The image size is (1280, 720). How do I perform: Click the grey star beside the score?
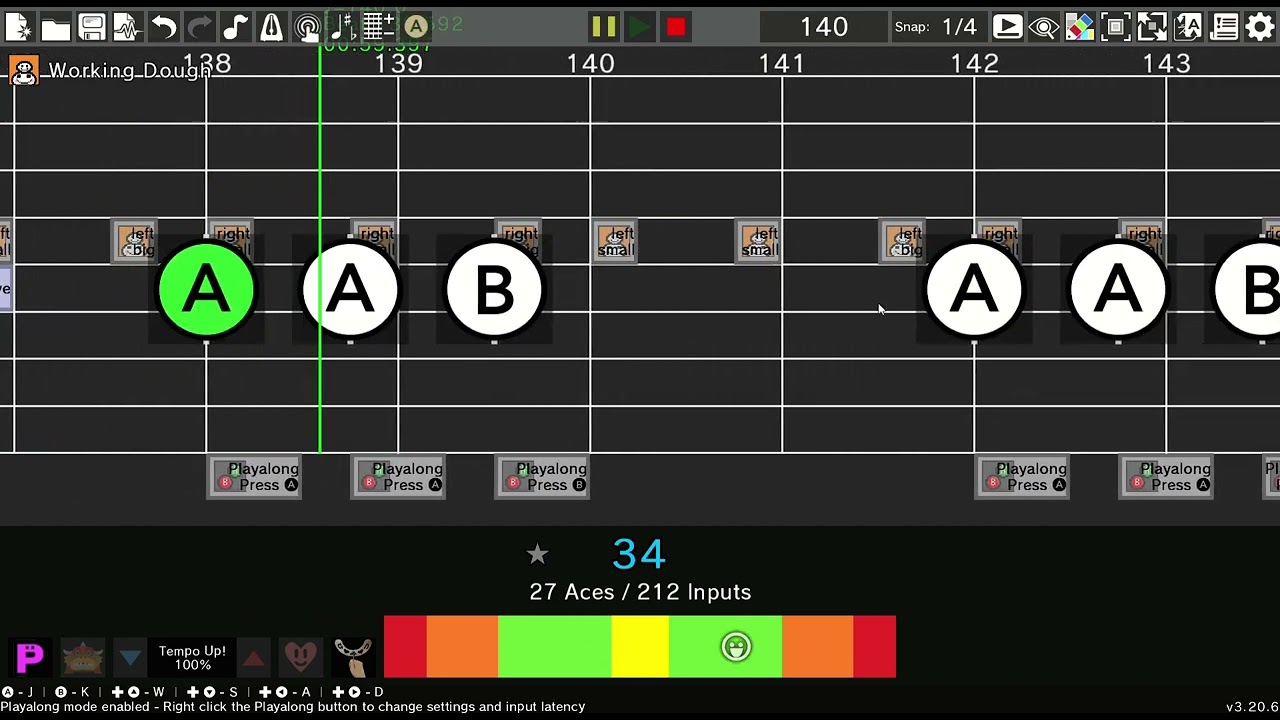(537, 553)
